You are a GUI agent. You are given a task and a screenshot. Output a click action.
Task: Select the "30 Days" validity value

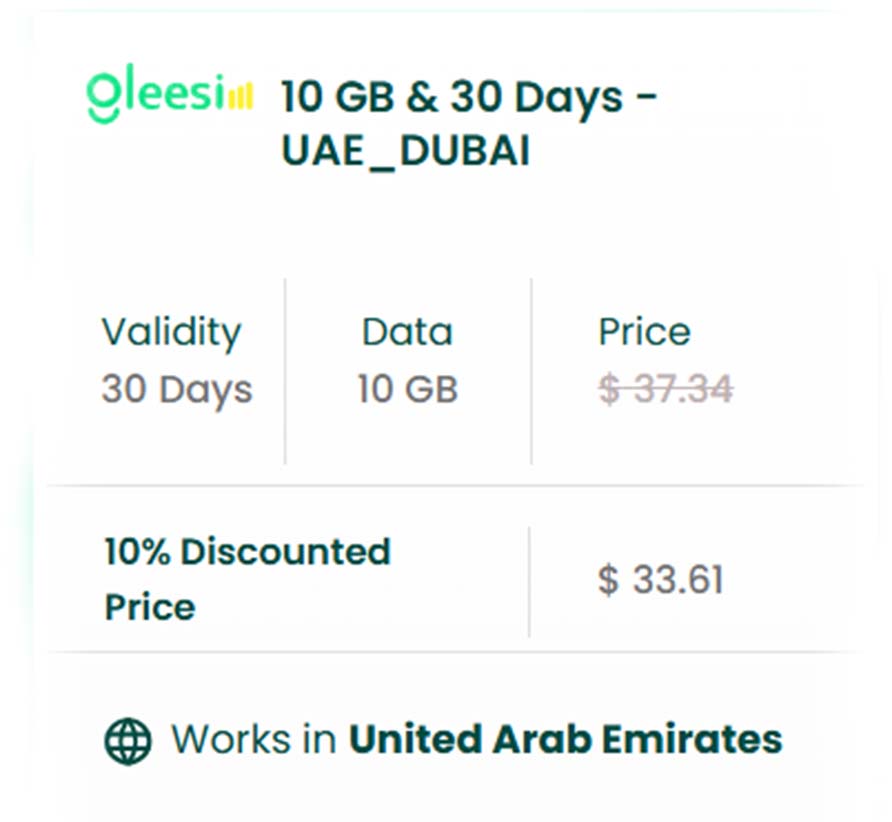click(x=176, y=389)
